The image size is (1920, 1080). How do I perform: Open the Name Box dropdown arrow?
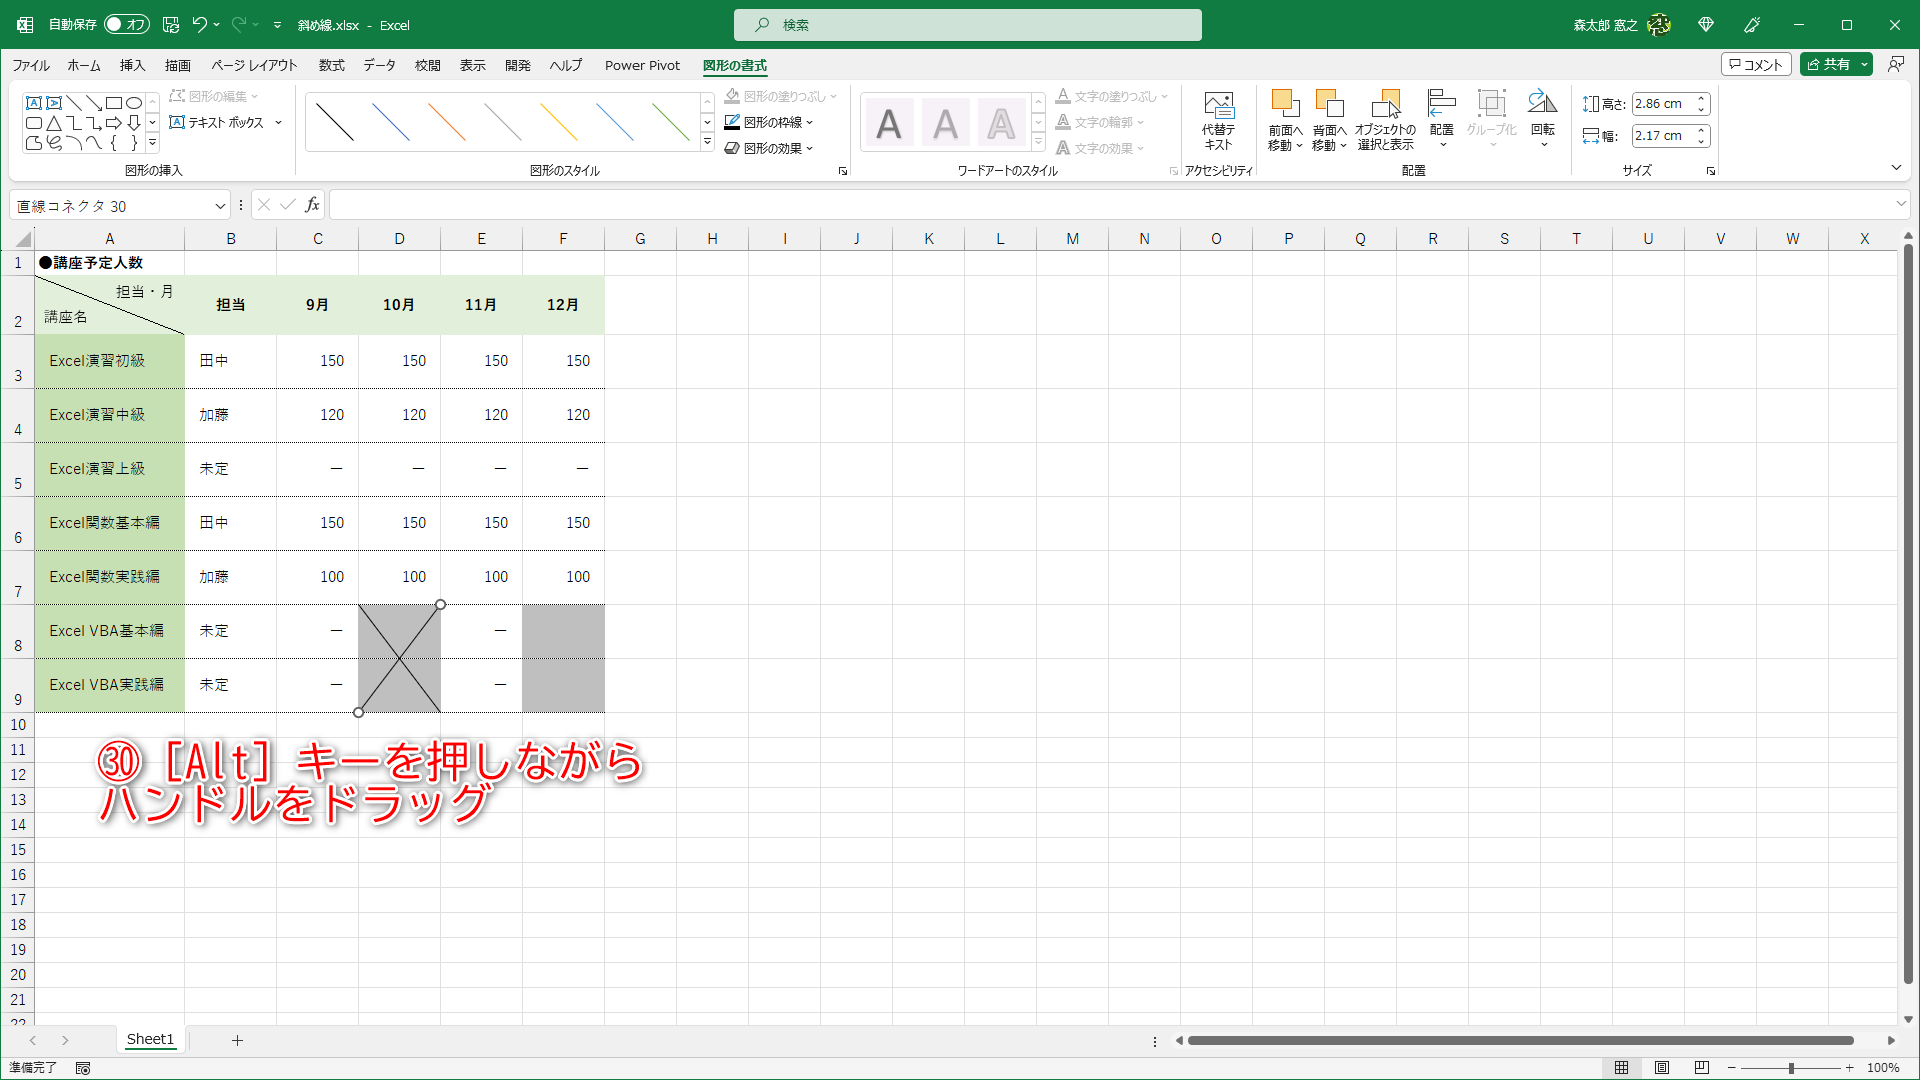pyautogui.click(x=220, y=206)
